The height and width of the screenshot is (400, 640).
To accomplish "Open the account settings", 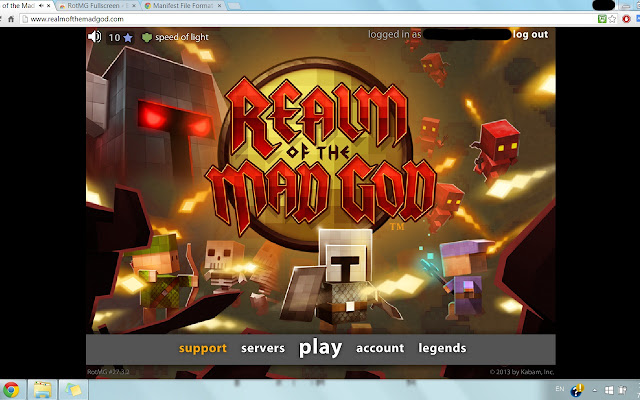I will 380,348.
